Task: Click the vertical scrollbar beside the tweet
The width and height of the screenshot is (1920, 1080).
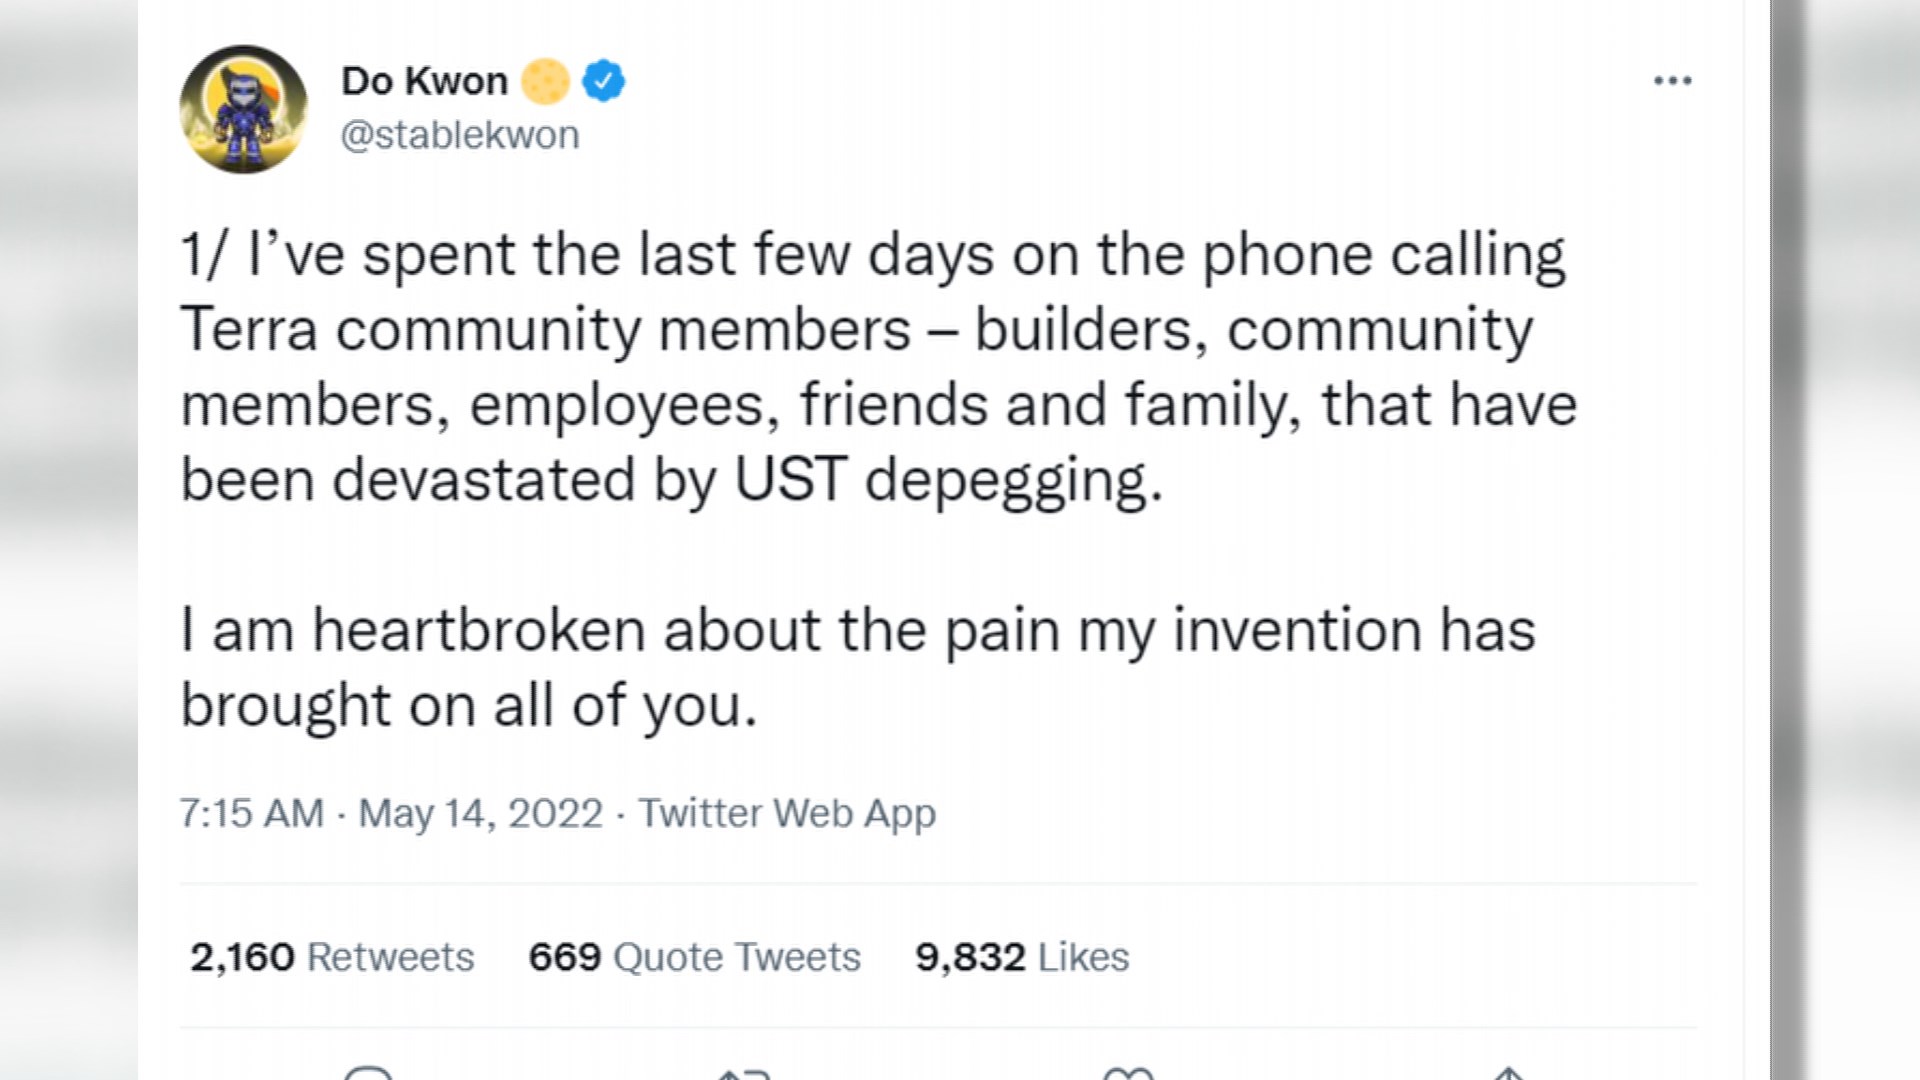Action: tap(1787, 540)
